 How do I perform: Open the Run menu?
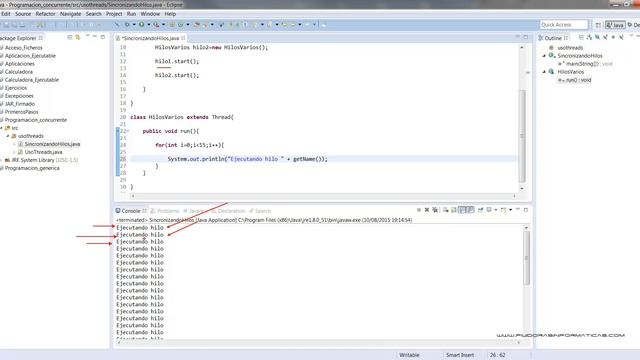pyautogui.click(x=131, y=13)
